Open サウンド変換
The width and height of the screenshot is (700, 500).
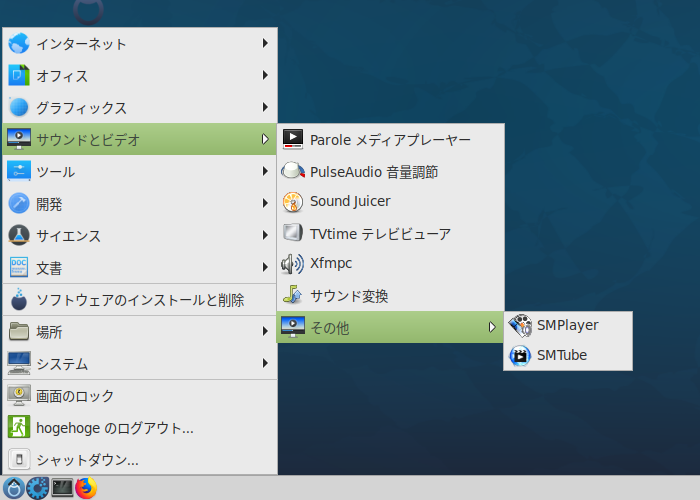click(x=391, y=295)
